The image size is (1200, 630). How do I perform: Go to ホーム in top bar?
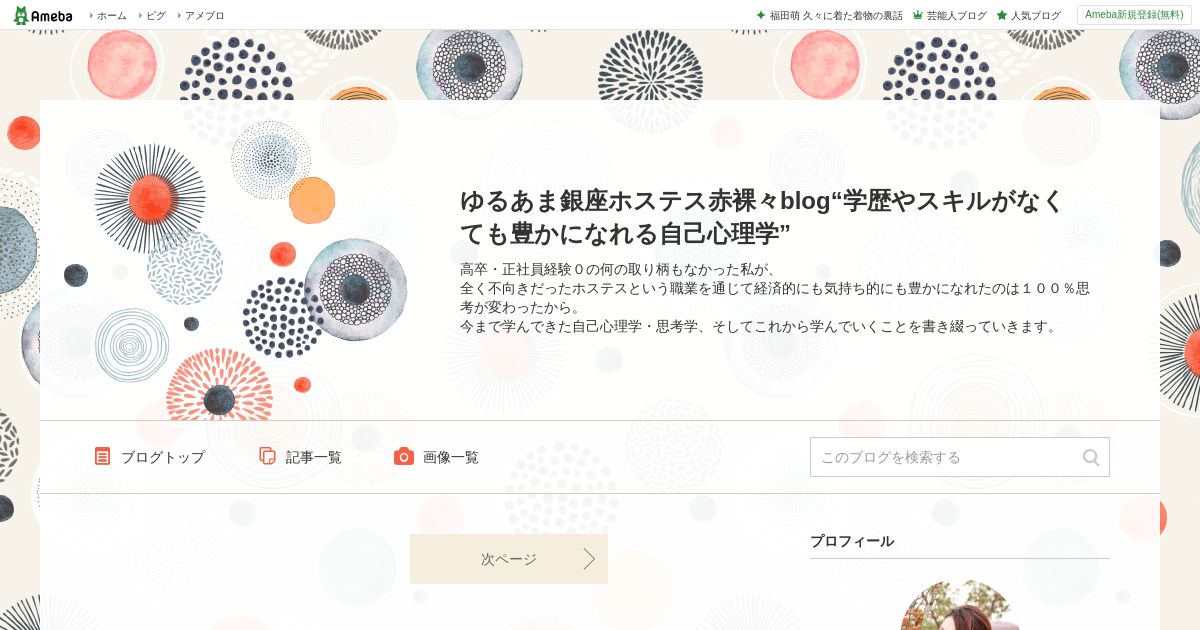point(112,15)
